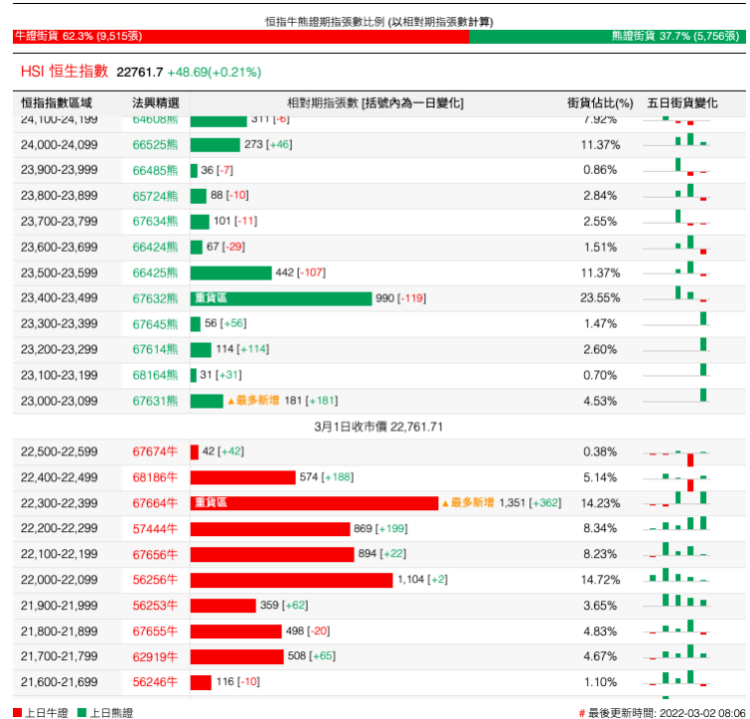Click the 574 [+188] count value
Image resolution: width=750 pixels, height=719 pixels.
tap(327, 477)
